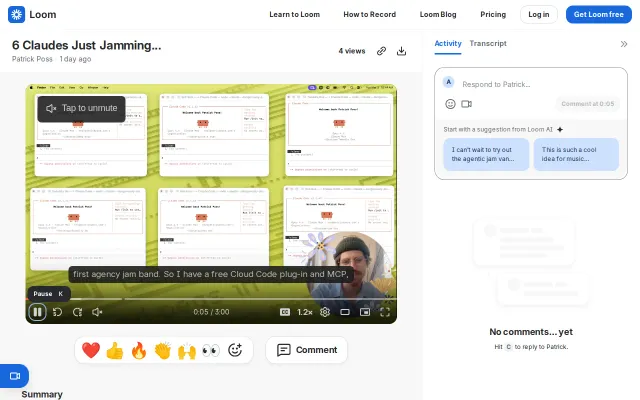This screenshot has width=640, height=400.
Task: Click the Summary heading
Action: (x=42, y=394)
